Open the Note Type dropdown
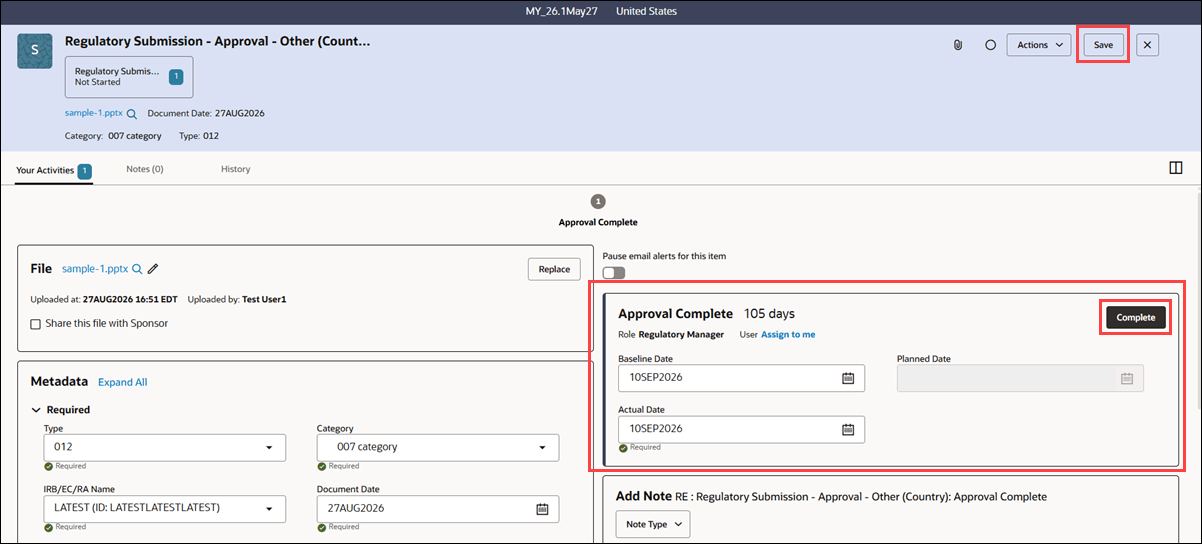Screen dimensions: 1202x544 [652, 524]
